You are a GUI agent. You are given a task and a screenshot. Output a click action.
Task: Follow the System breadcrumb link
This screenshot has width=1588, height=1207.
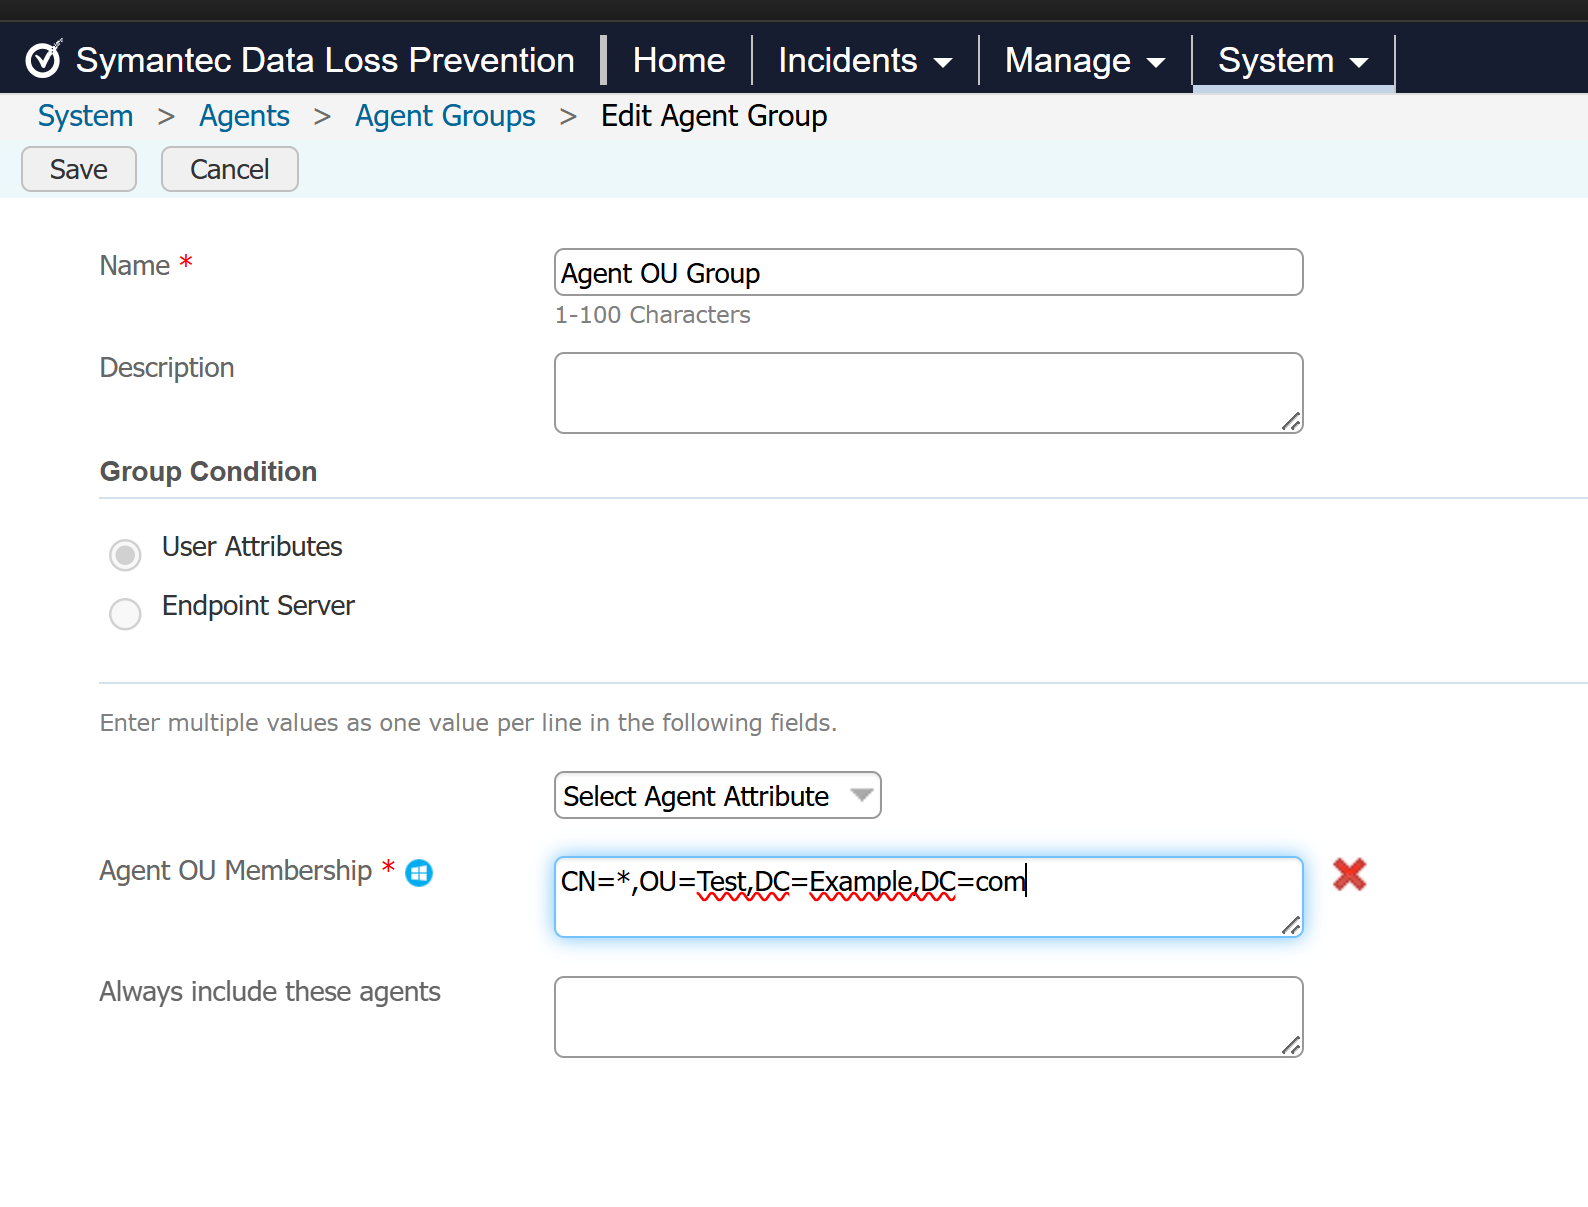pyautogui.click(x=85, y=116)
